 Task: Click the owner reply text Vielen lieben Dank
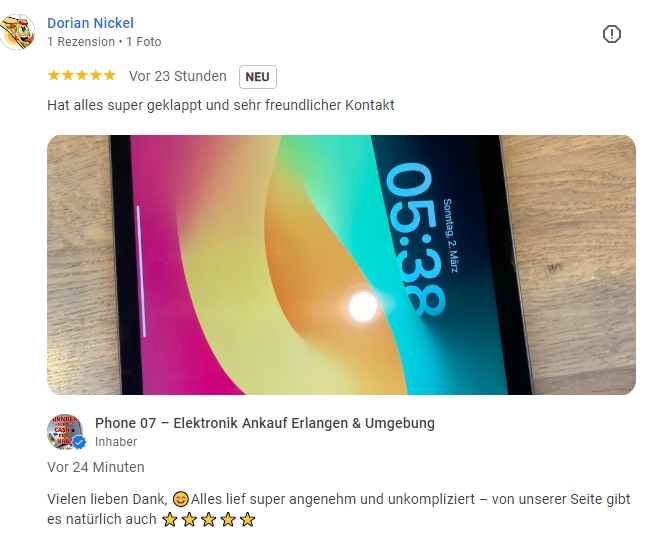click(338, 509)
